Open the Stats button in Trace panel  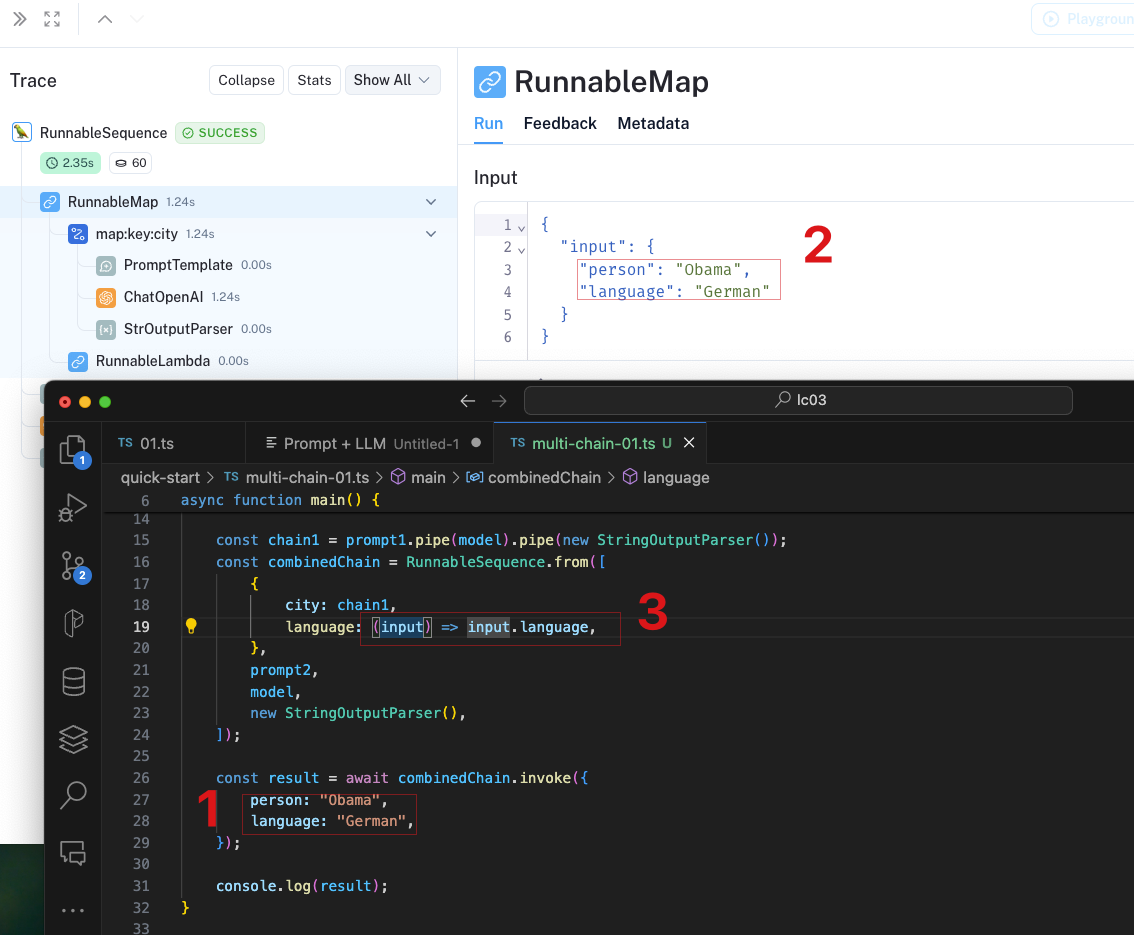pos(315,80)
